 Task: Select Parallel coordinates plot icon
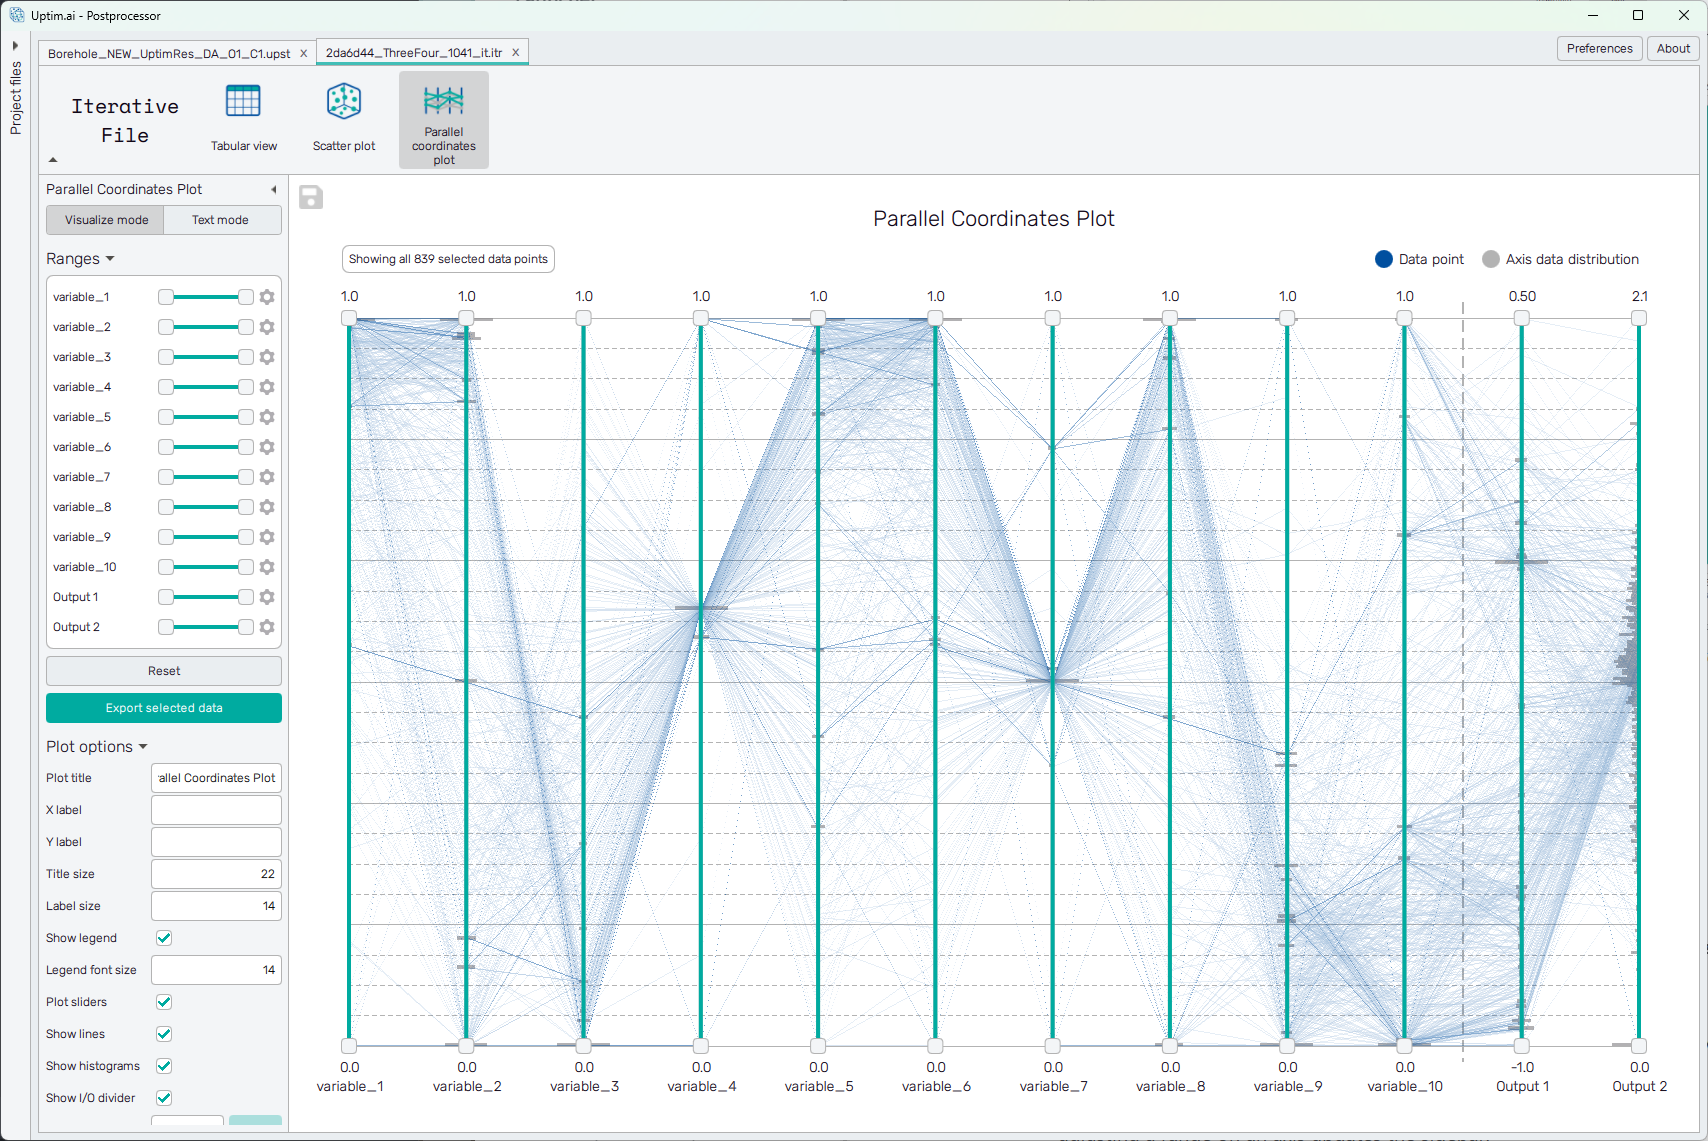click(x=443, y=118)
